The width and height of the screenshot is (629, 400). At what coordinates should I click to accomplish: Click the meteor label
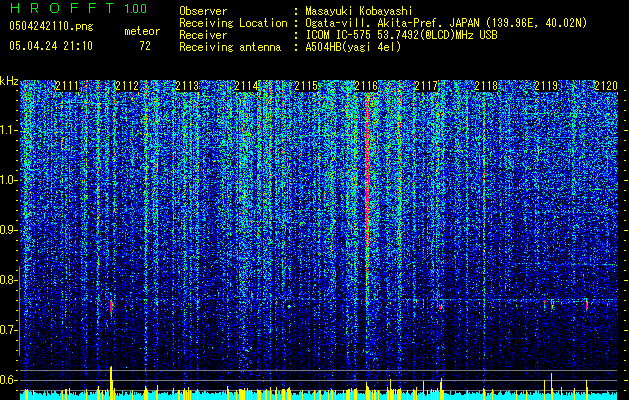point(142,31)
